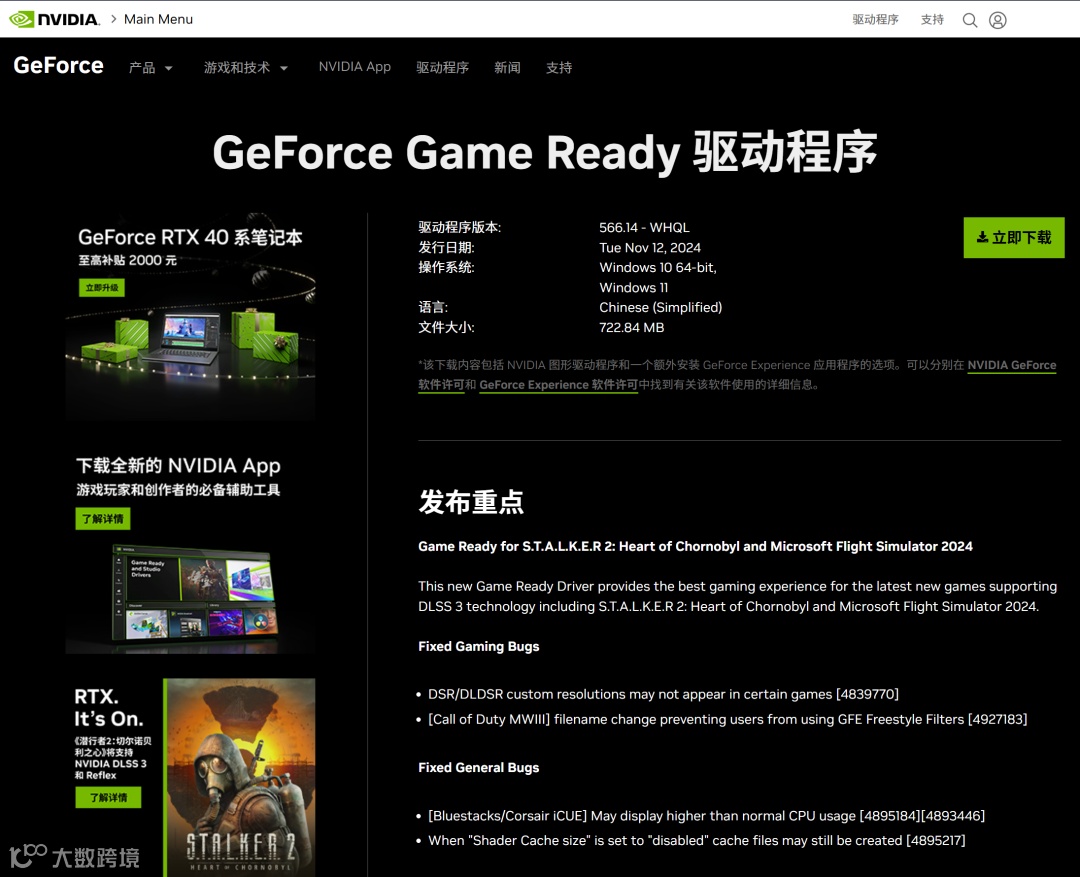Viewport: 1080px width, 877px height.
Task: Expand the 游戏和技术 dropdown menu
Action: click(x=246, y=68)
